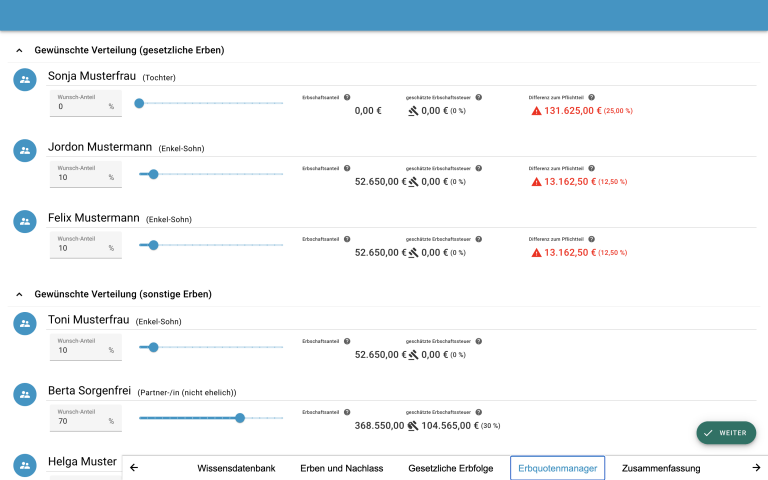Collapse the 'gesetzliche Erben' section
768x480 pixels.
click(19, 50)
